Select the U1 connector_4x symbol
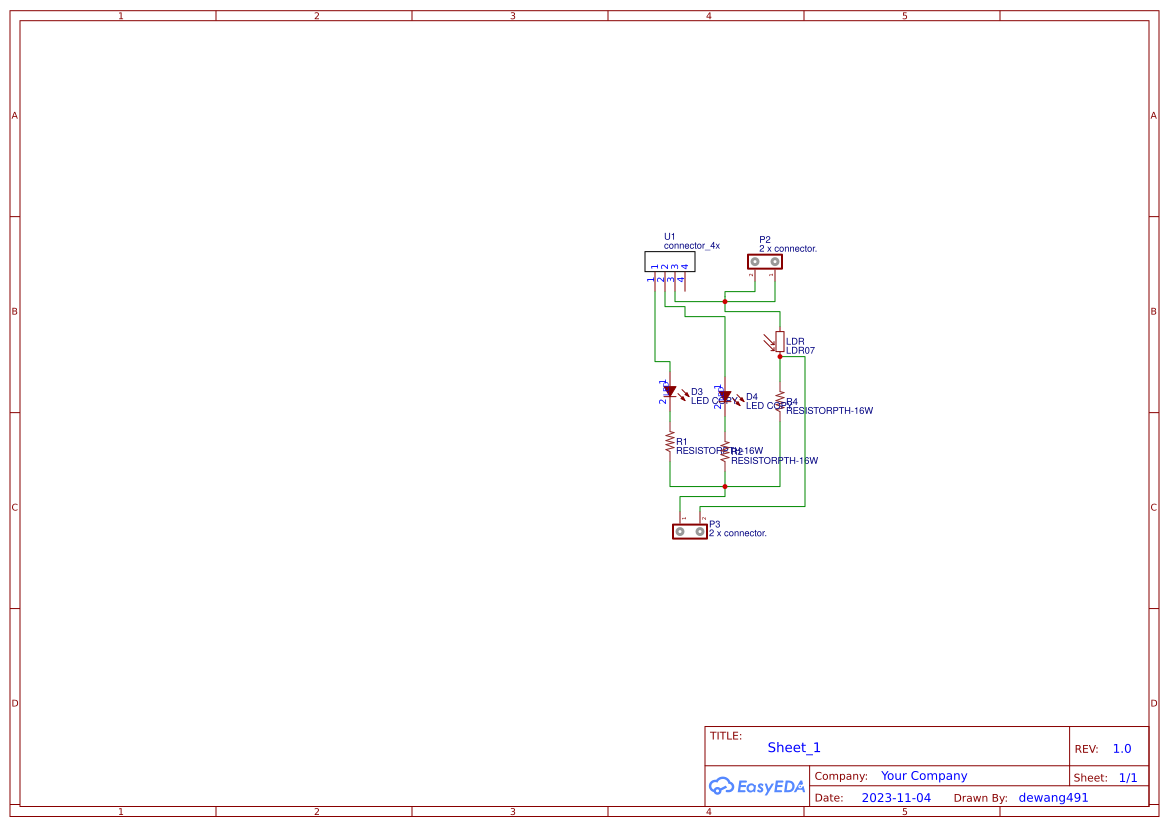This screenshot has width=1169, height=827. pyautogui.click(x=670, y=261)
